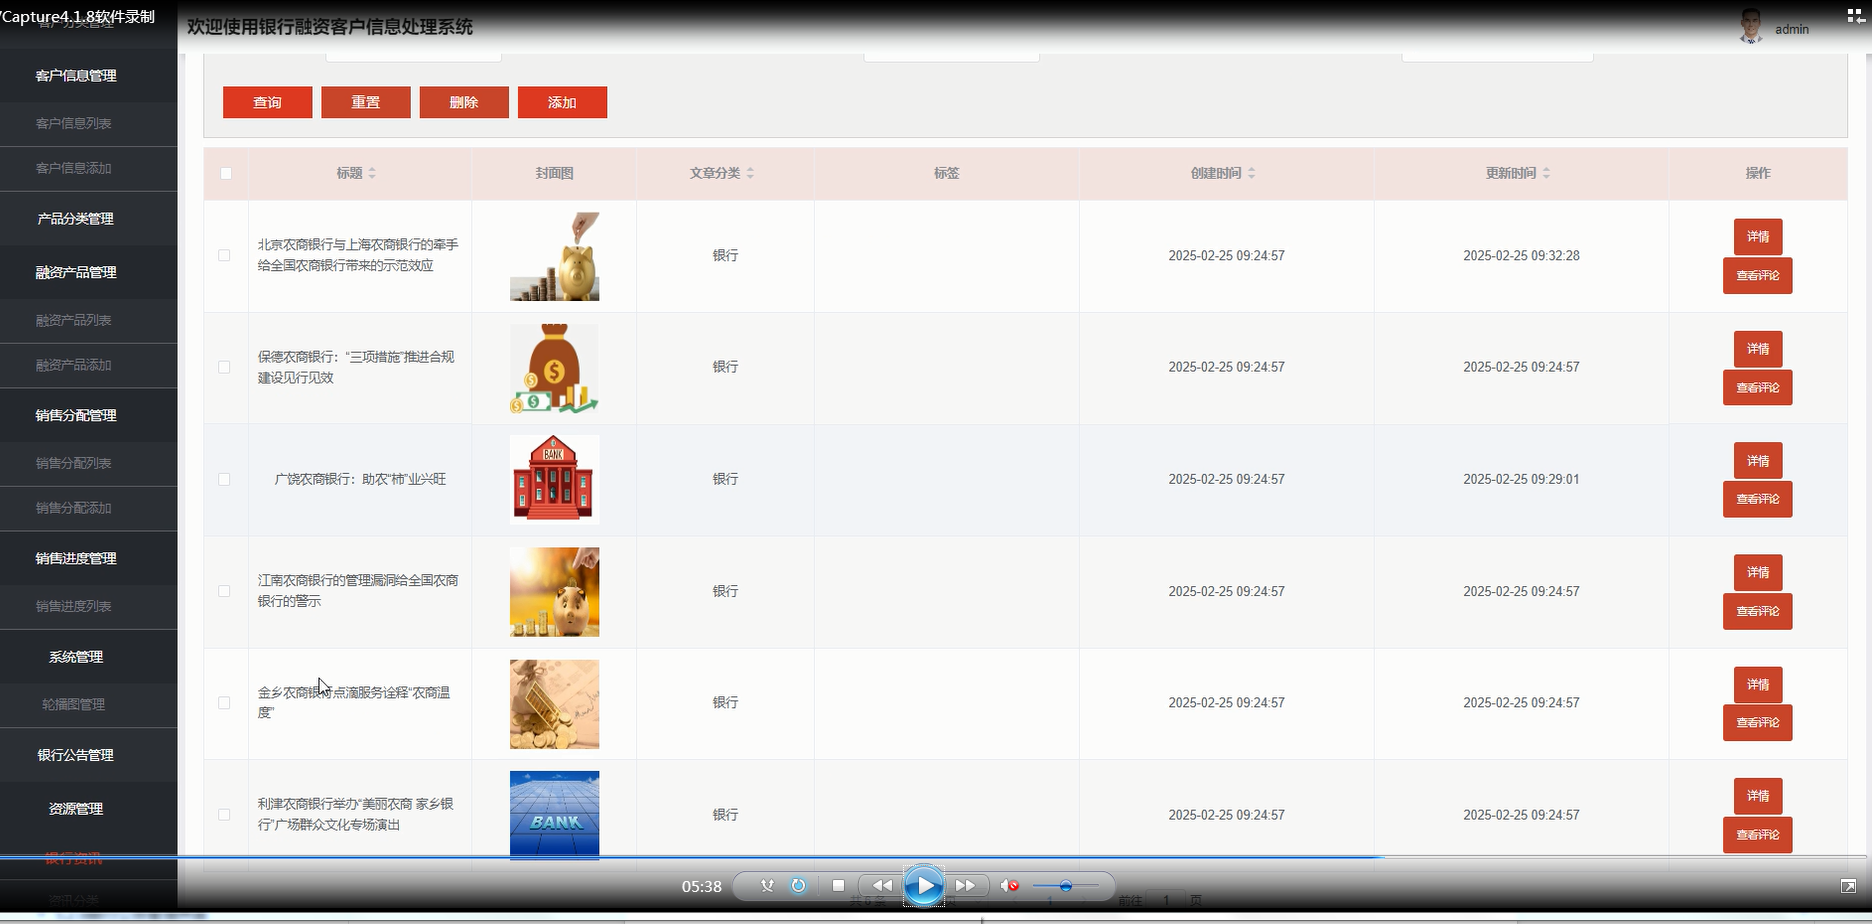1872x924 pixels.
Task: Click the 重置 reset button
Action: pos(366,102)
